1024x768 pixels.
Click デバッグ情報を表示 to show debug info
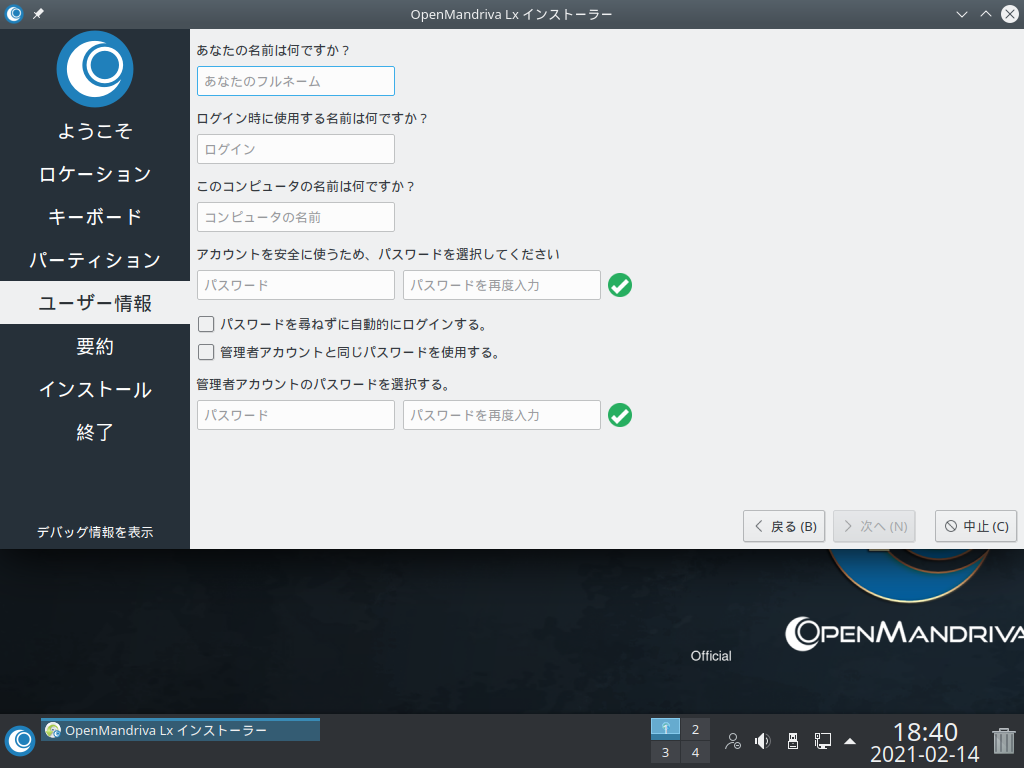[95, 532]
